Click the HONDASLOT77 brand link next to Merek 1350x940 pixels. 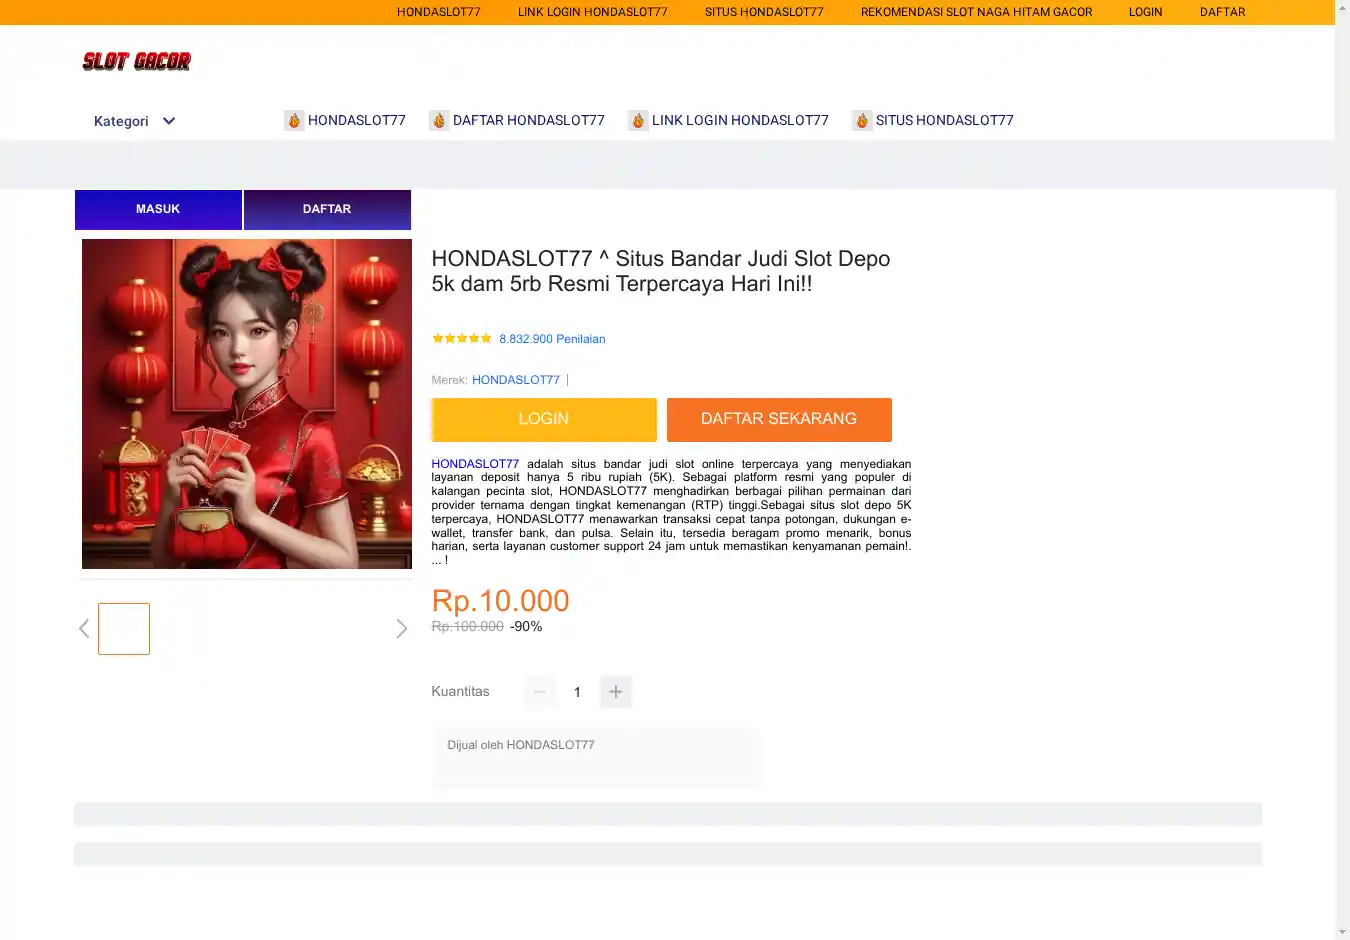coord(516,380)
